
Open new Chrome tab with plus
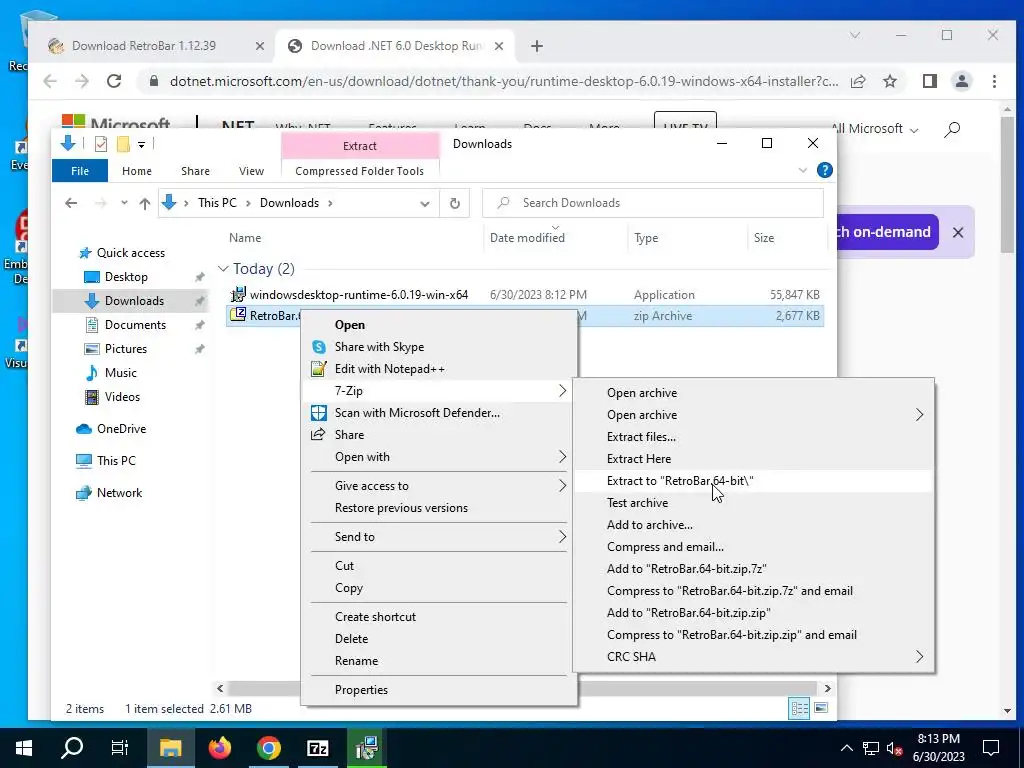tap(537, 46)
